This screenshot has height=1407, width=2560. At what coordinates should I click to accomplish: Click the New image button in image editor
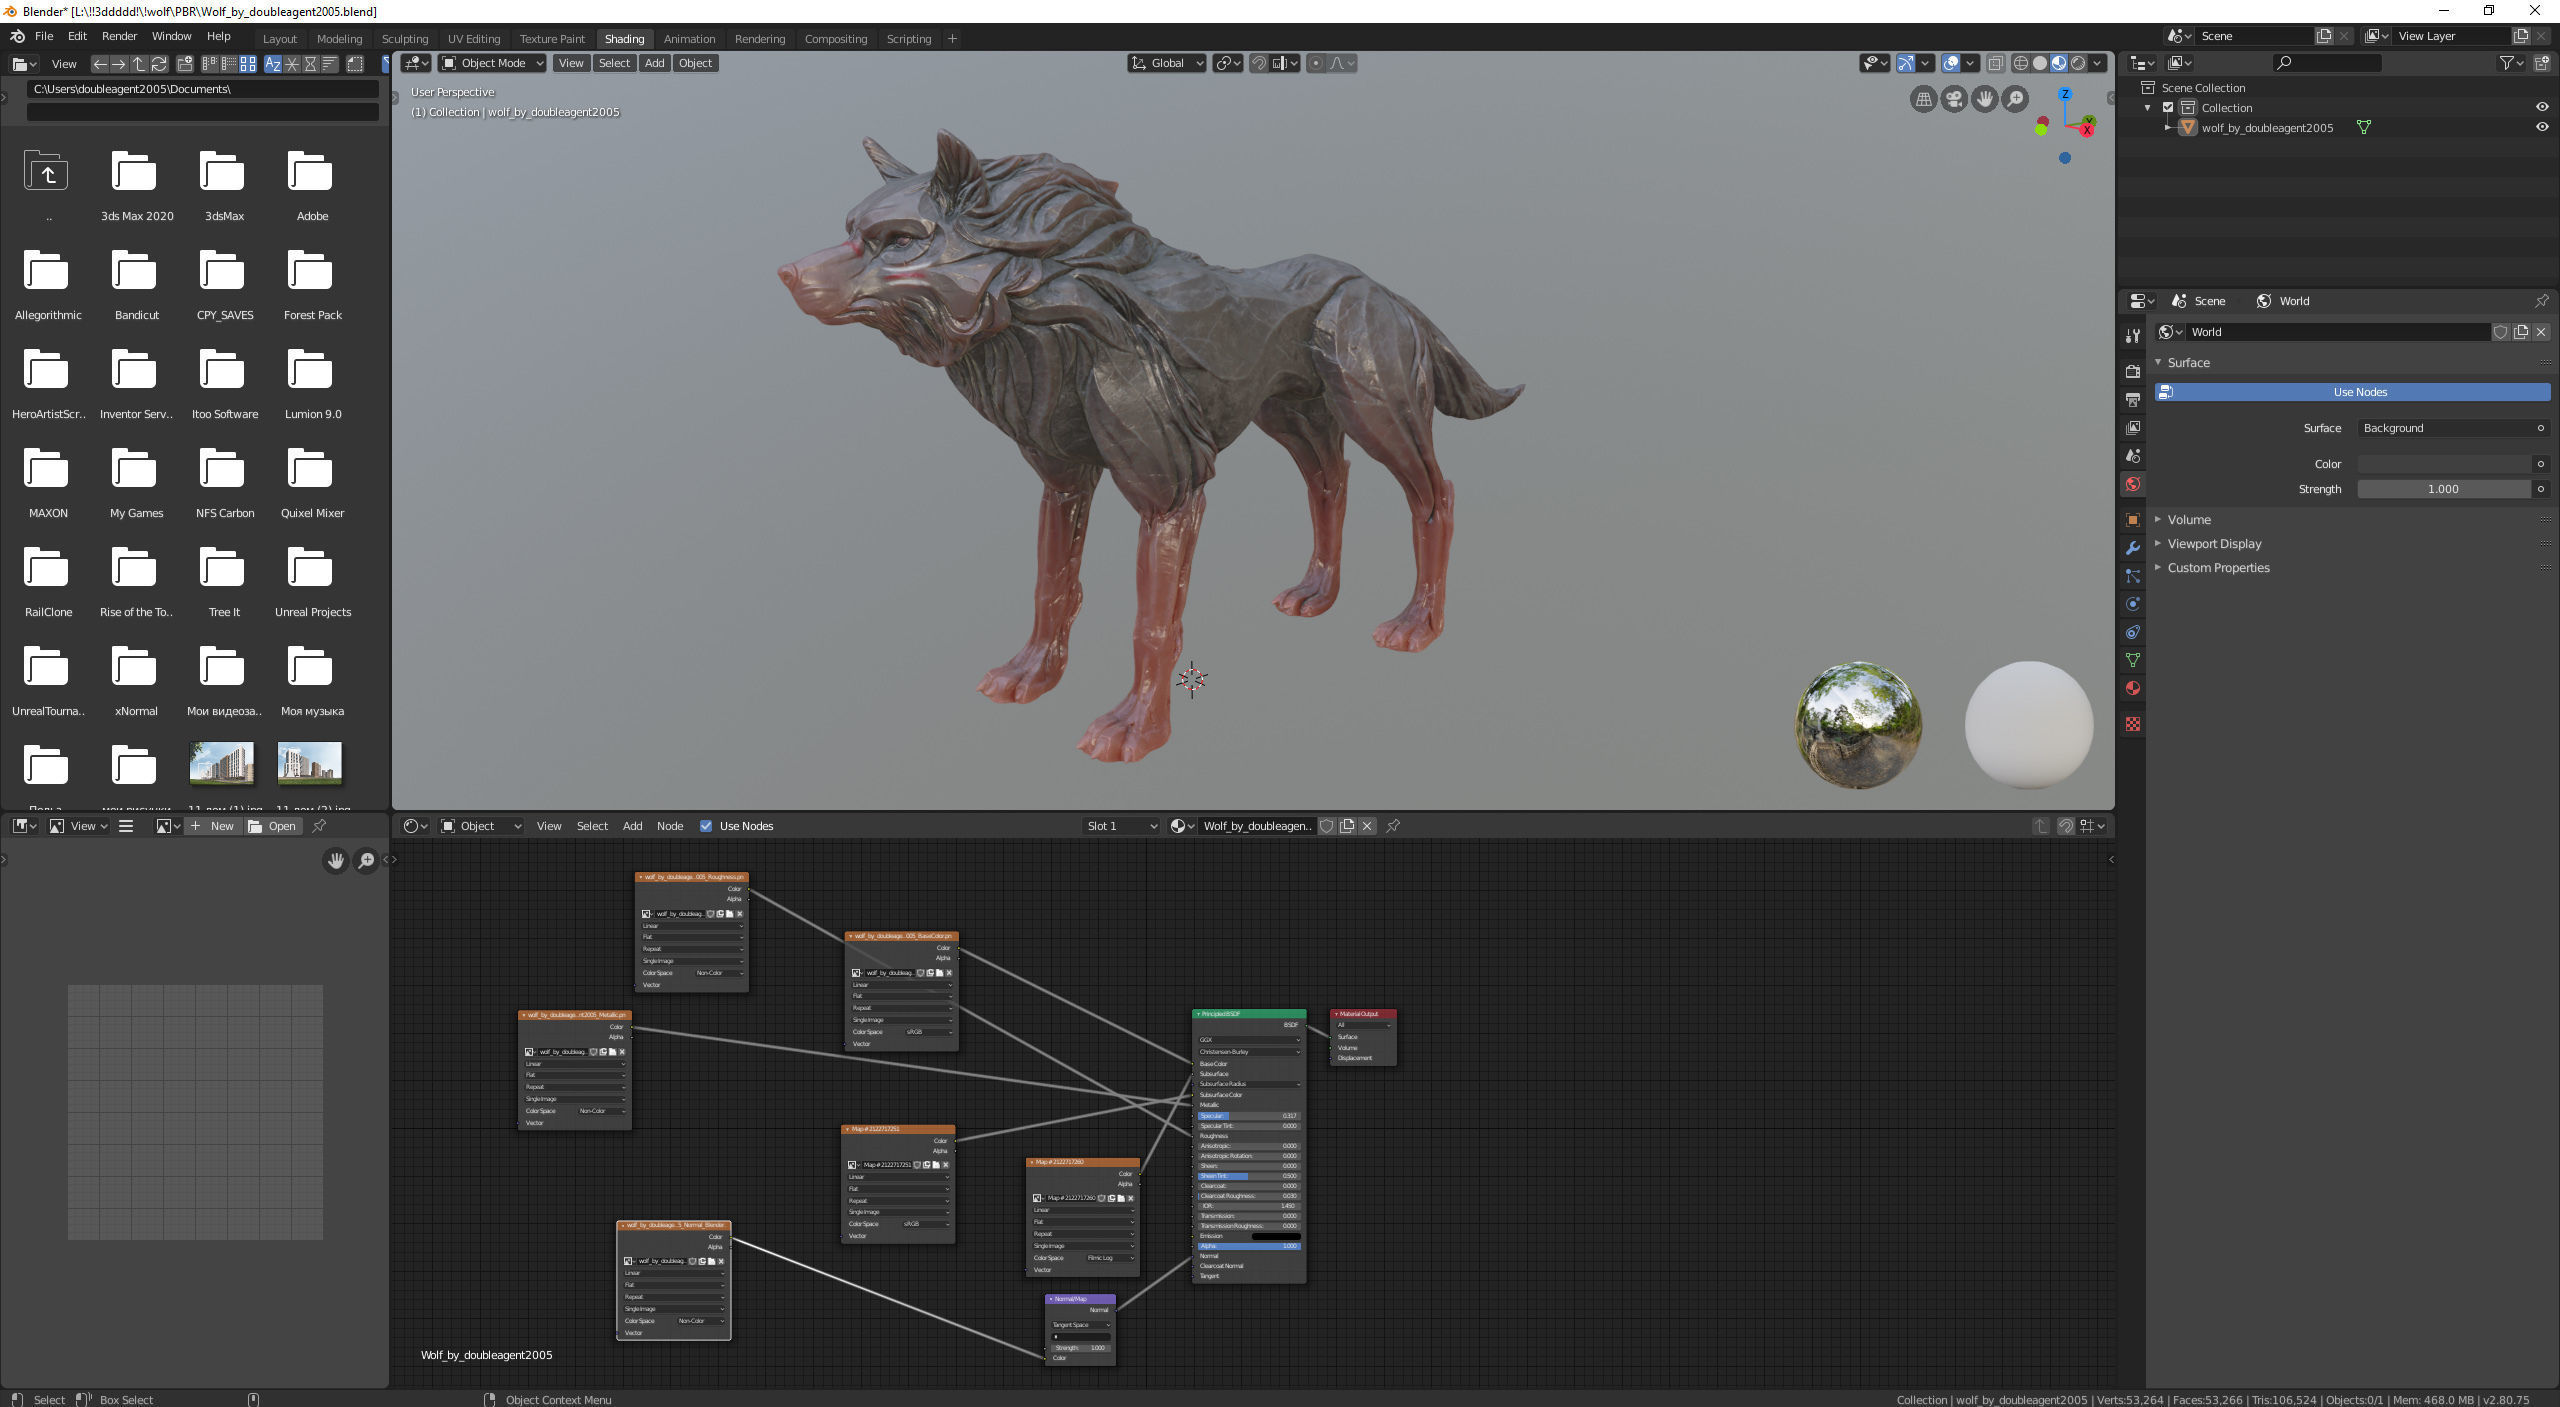(x=212, y=826)
